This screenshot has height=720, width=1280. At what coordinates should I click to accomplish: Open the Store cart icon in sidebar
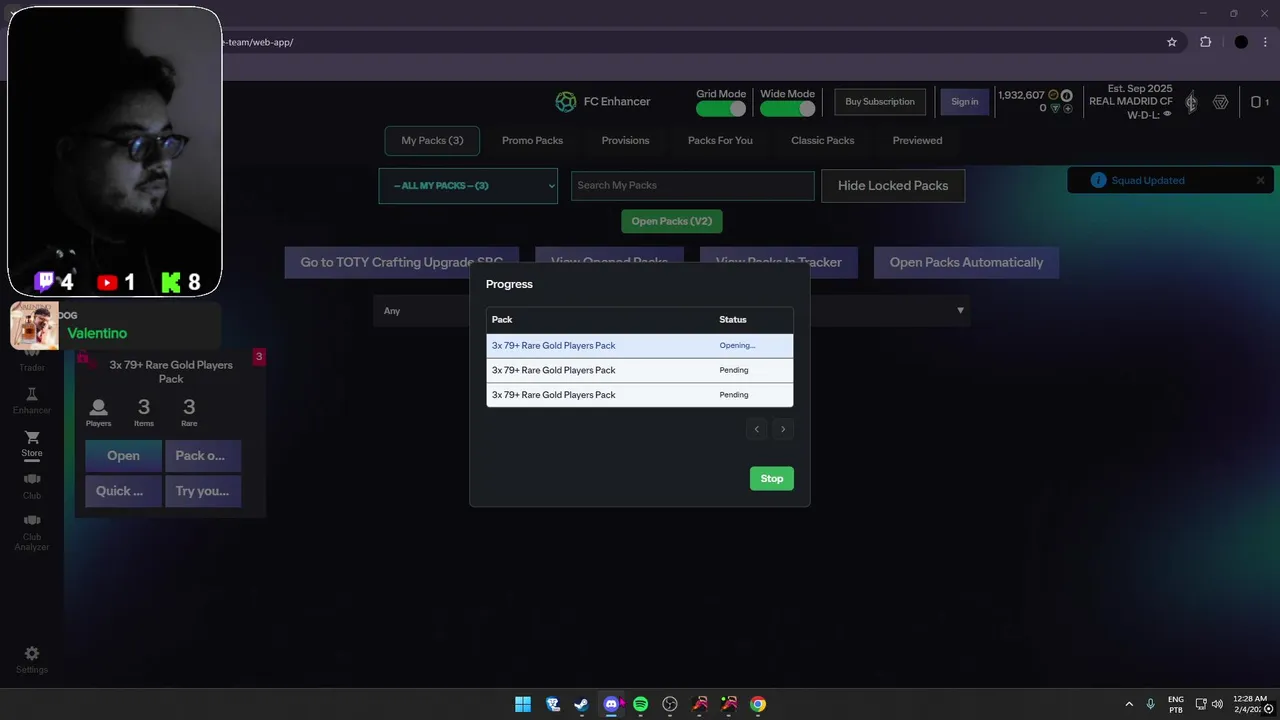coord(32,438)
